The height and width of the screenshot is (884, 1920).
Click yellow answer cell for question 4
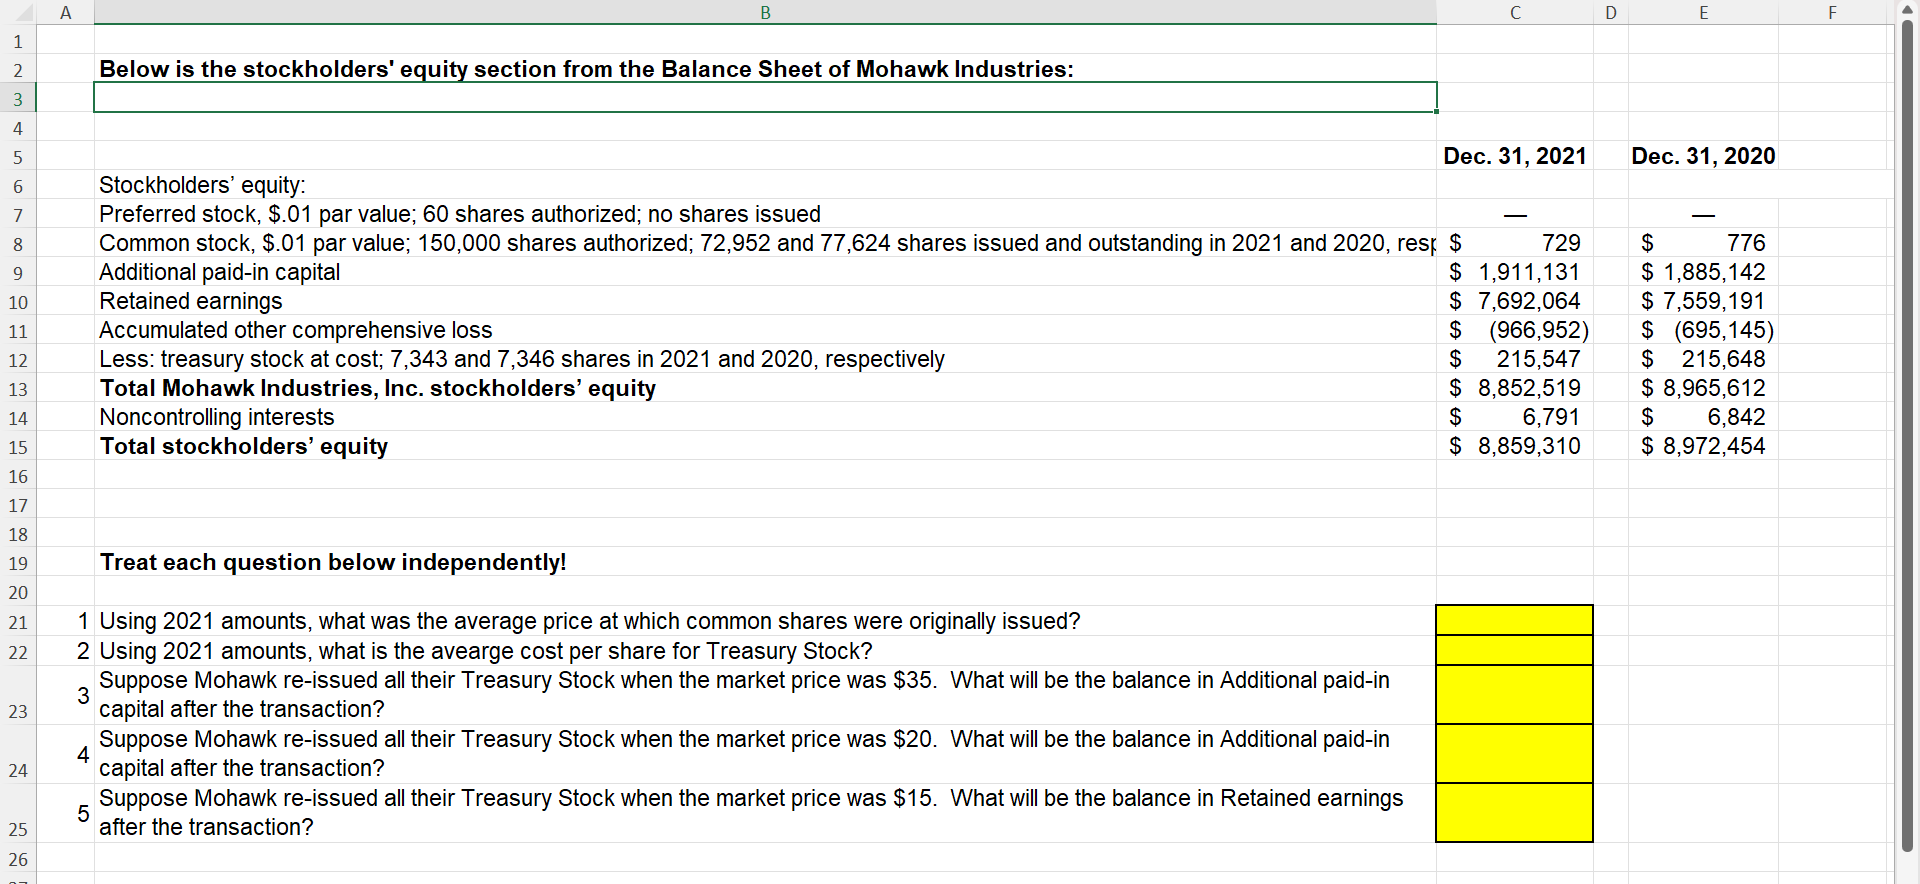tap(1514, 753)
